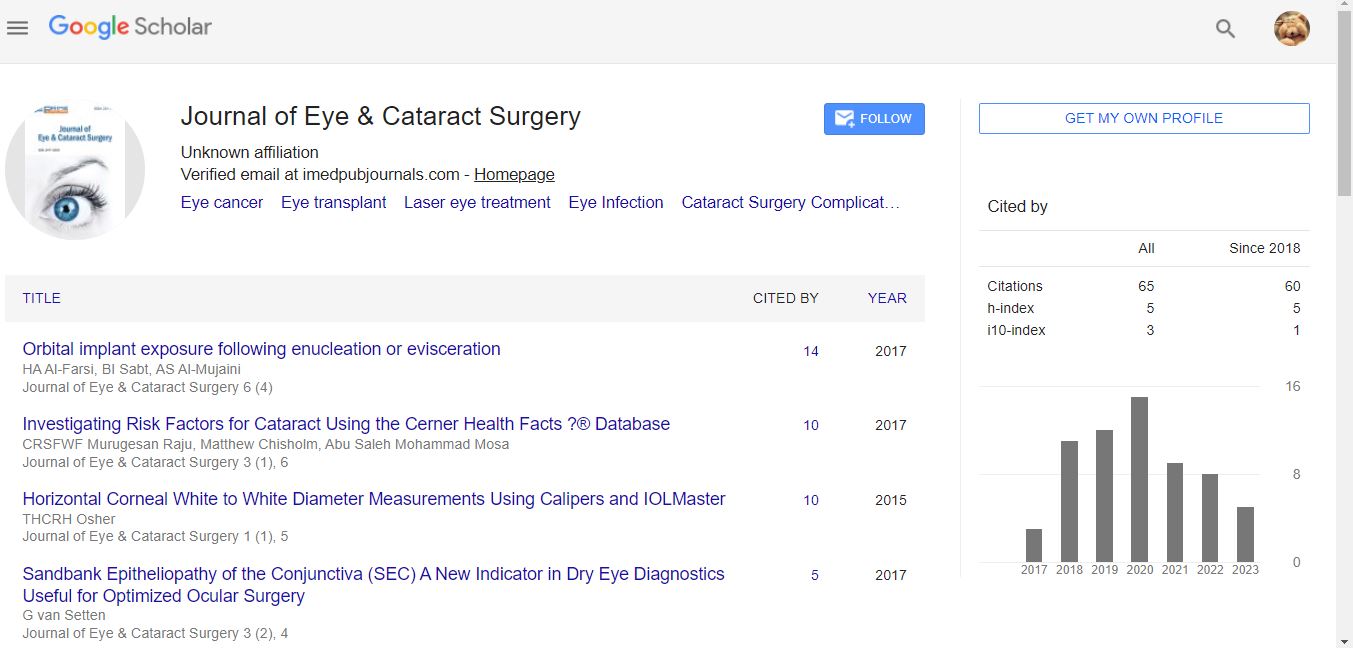Open the search magnifier icon

(x=1225, y=29)
